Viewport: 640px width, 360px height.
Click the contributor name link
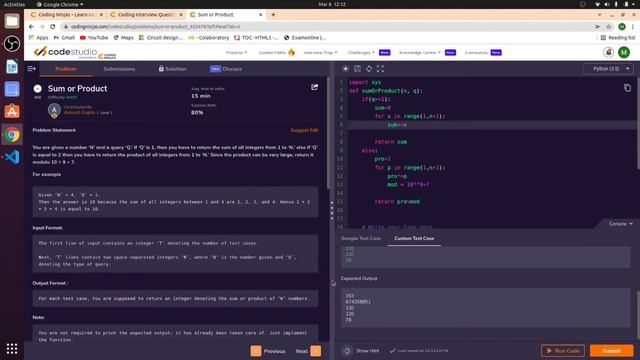(79, 112)
